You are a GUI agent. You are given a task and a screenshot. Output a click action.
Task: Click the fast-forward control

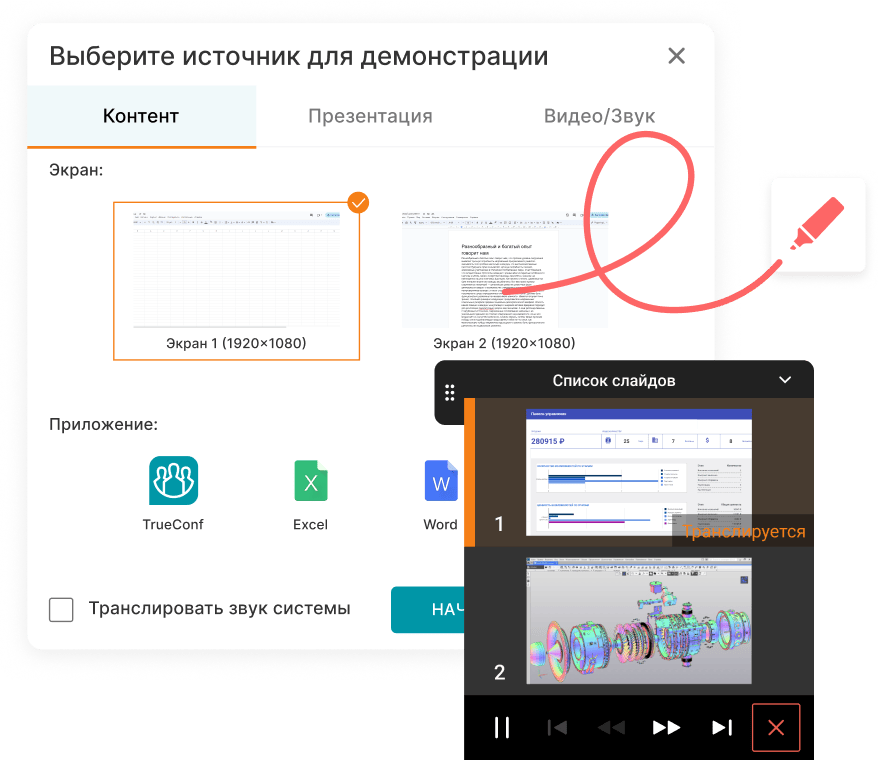click(666, 727)
